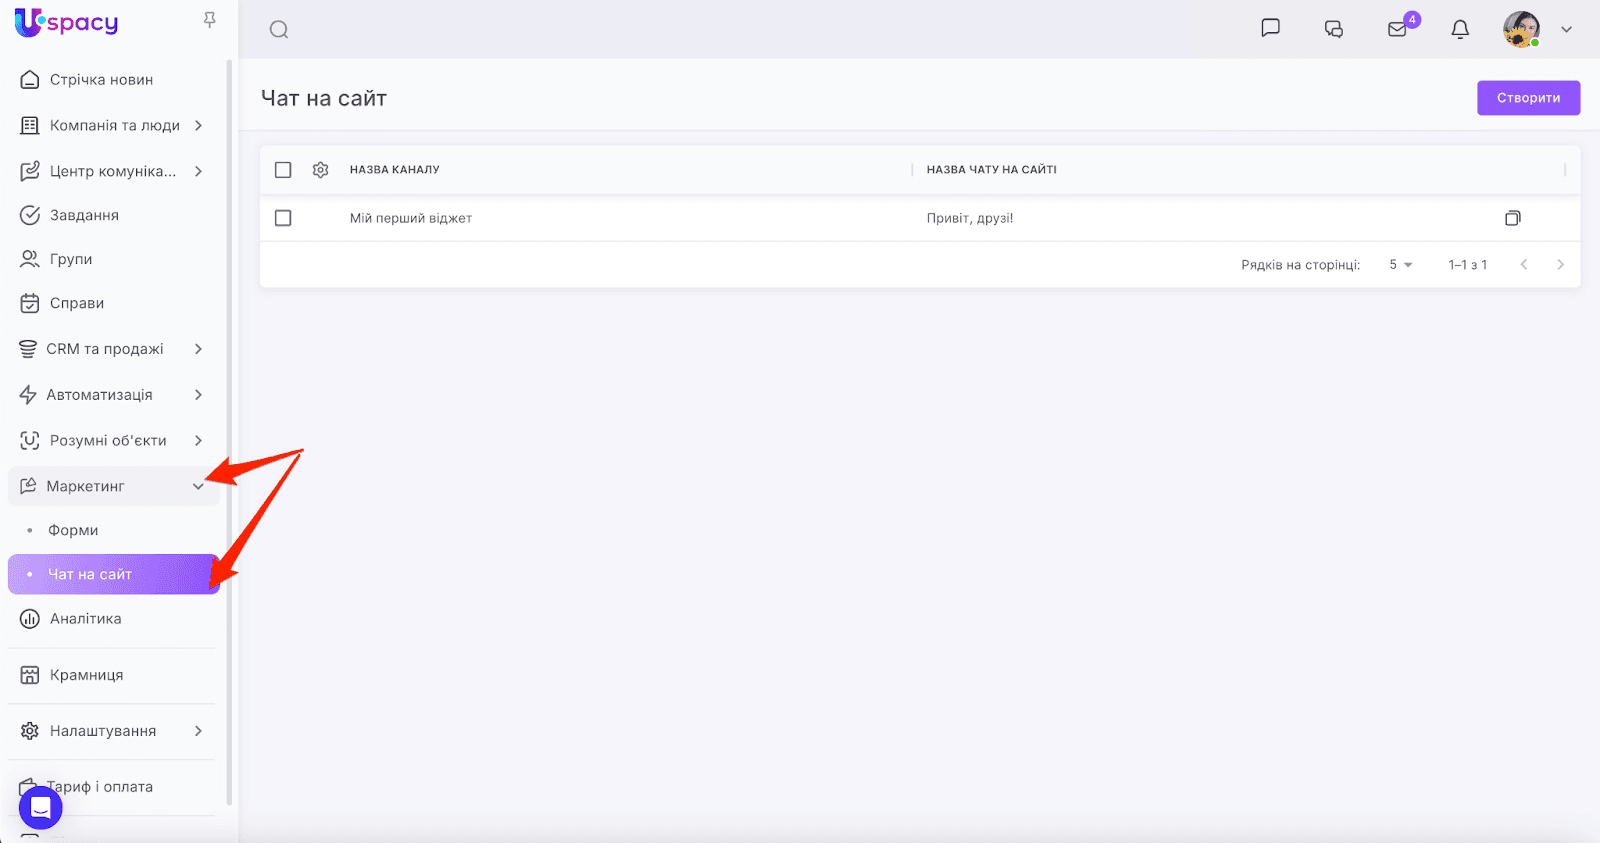Expand the Центр комуніка... submenu arrow
This screenshot has height=843, width=1600.
coord(199,171)
